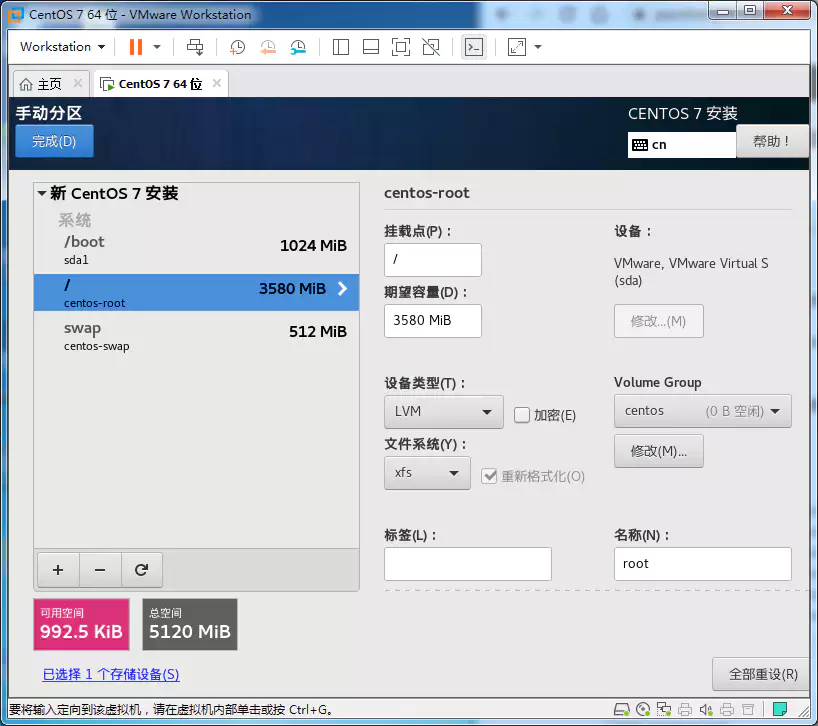The width and height of the screenshot is (818, 726).
Task: Collapse the 新 CentOS 7 安装 tree
Action: coord(42,195)
